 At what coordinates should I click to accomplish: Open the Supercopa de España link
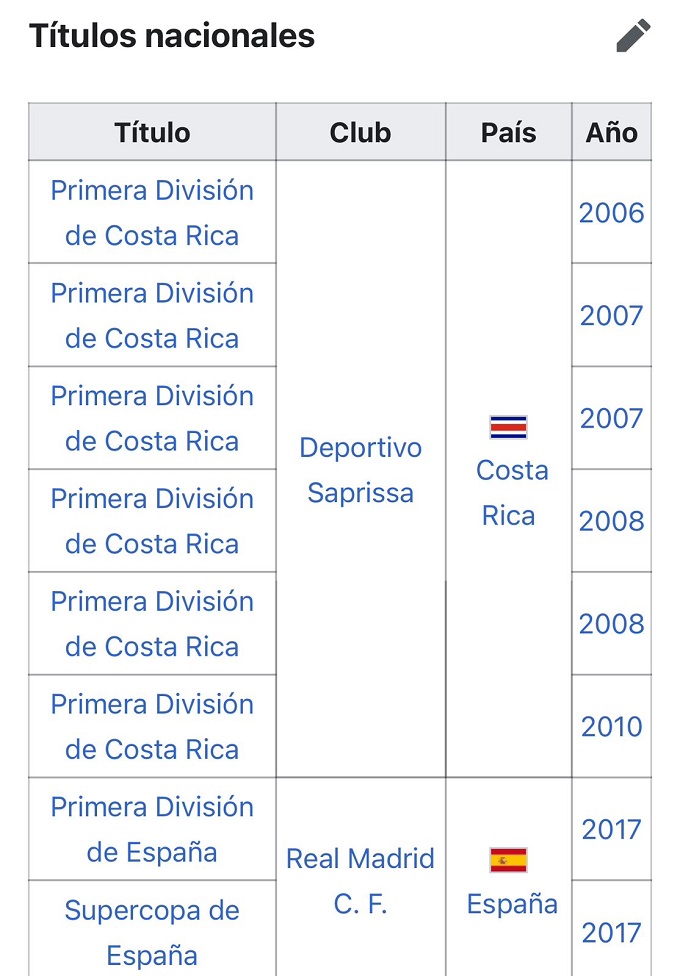(x=152, y=932)
